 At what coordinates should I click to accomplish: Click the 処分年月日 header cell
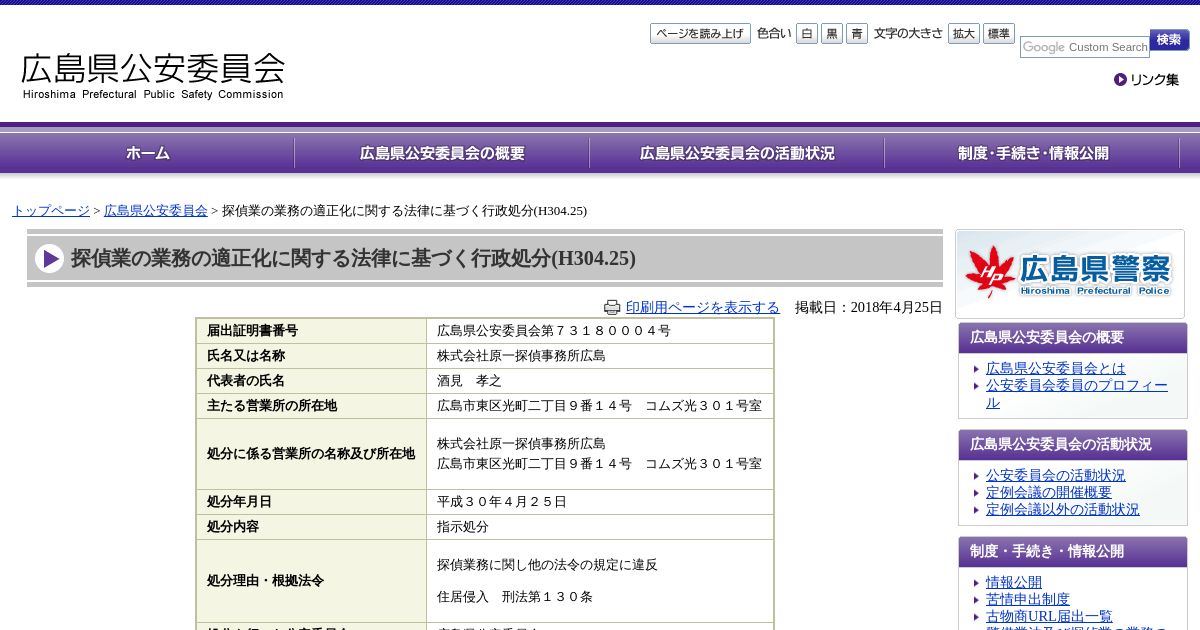point(312,502)
